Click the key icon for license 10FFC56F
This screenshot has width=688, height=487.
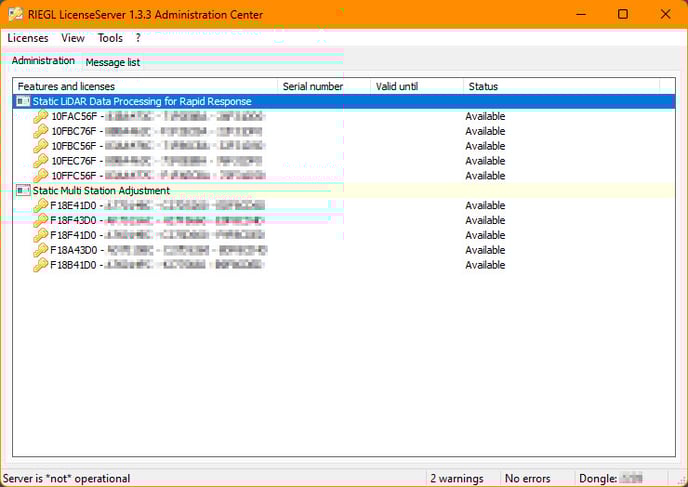coord(40,176)
